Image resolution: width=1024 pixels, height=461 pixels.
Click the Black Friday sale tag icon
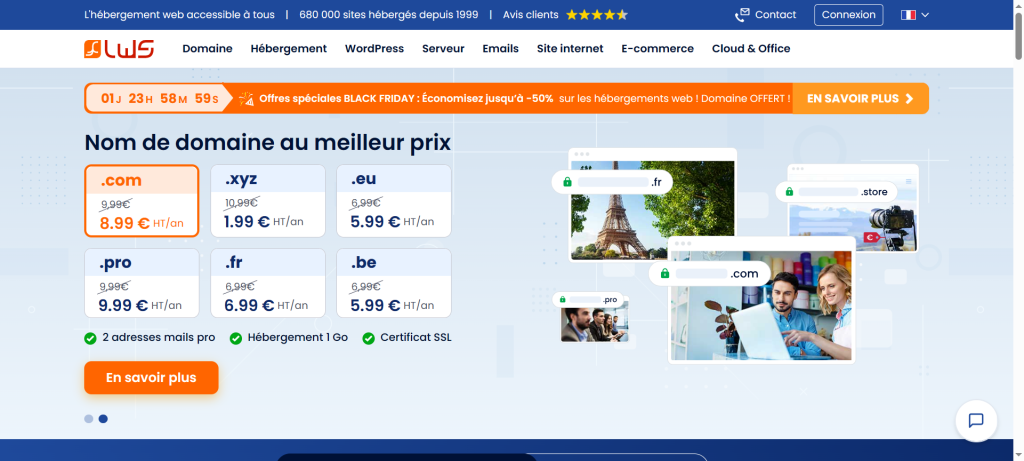[246, 99]
